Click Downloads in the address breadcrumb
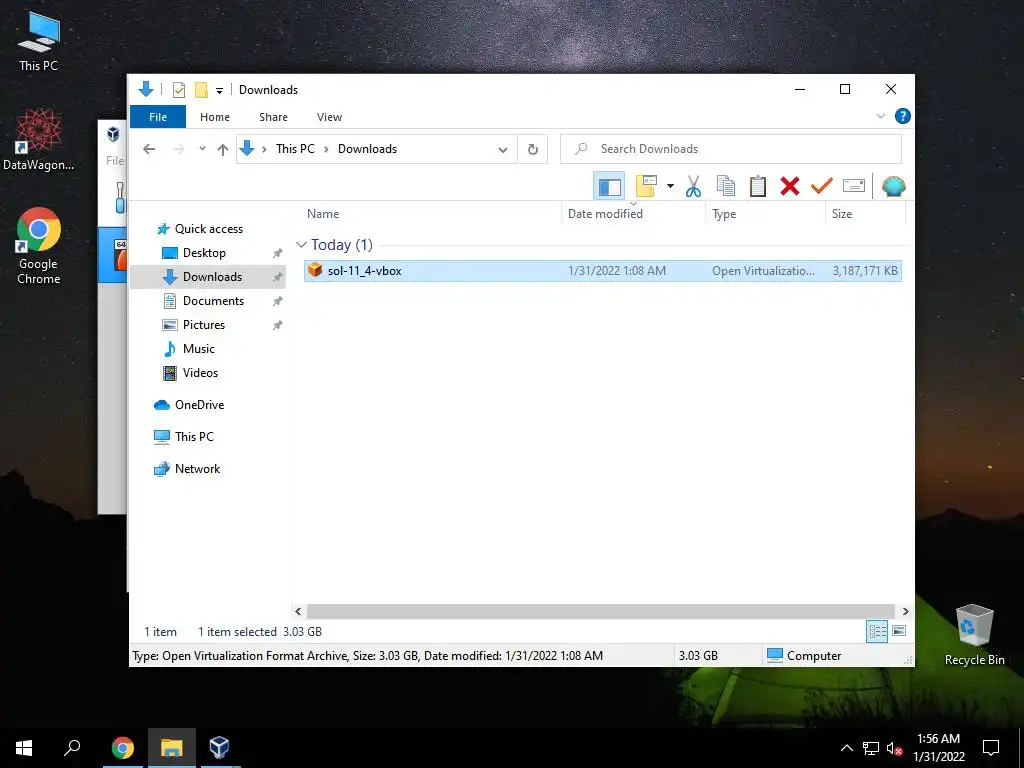Screen dimensions: 1024x768 (x=367, y=149)
